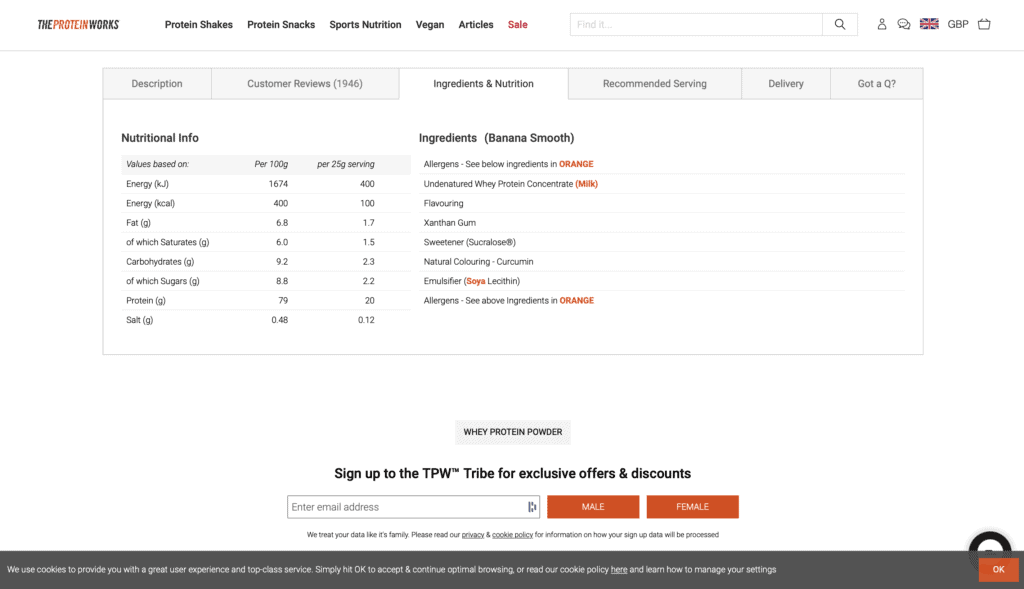The height and width of the screenshot is (589, 1024).
Task: Select 'Allergens - See above Ingredients' line
Action: pyautogui.click(x=509, y=301)
